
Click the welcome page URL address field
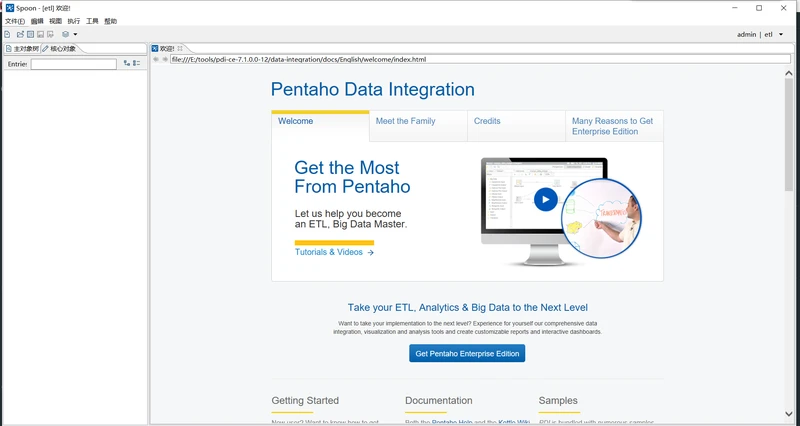coord(480,59)
